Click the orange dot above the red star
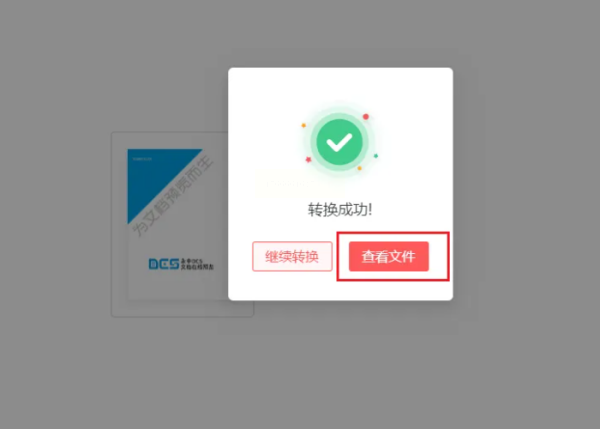 click(303, 125)
